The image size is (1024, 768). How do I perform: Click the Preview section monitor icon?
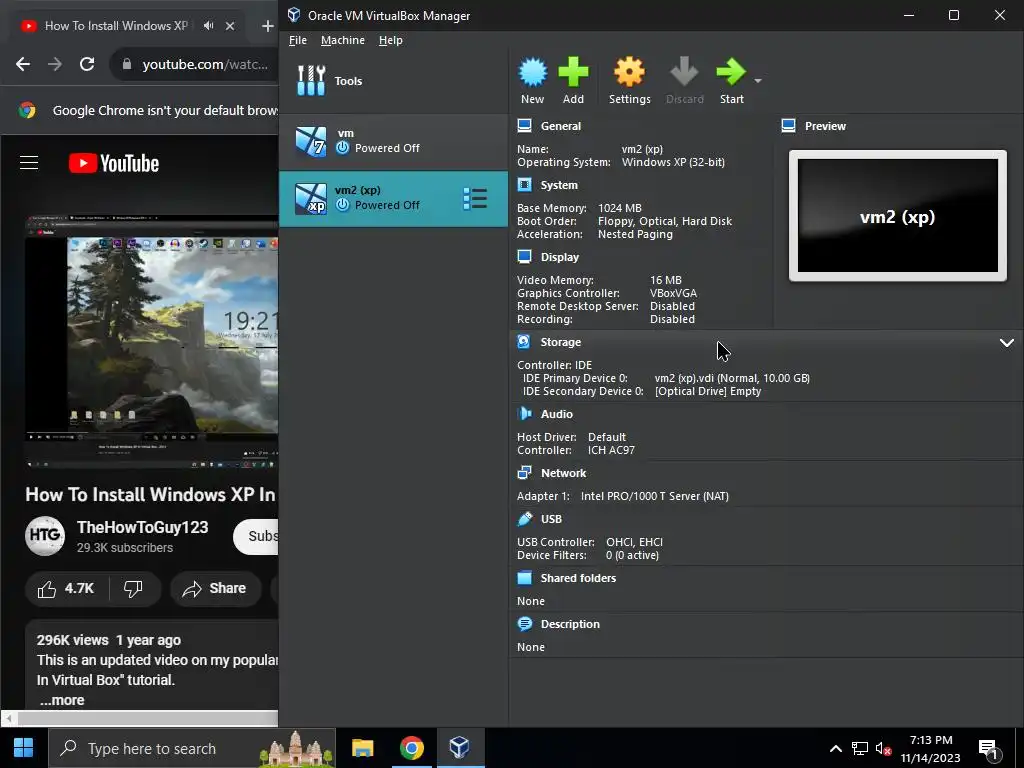coord(788,125)
